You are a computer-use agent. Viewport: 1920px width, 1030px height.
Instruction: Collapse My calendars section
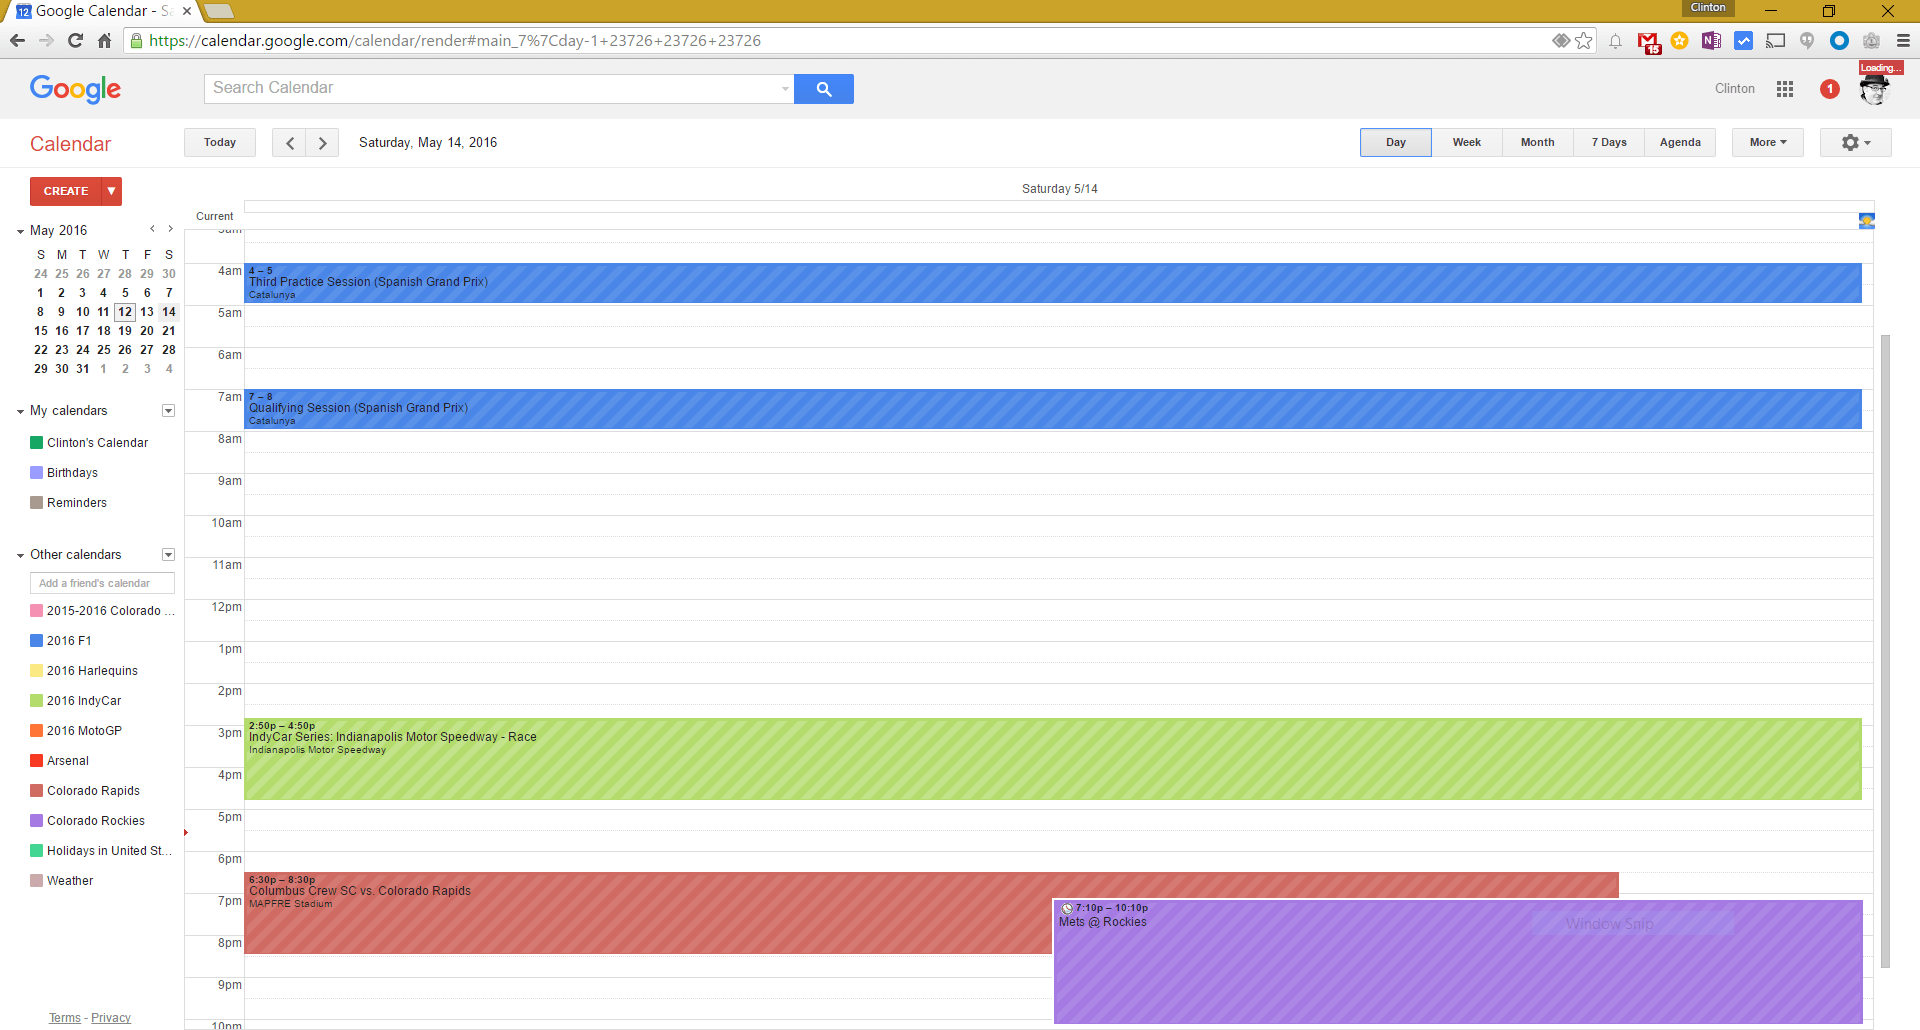20,411
